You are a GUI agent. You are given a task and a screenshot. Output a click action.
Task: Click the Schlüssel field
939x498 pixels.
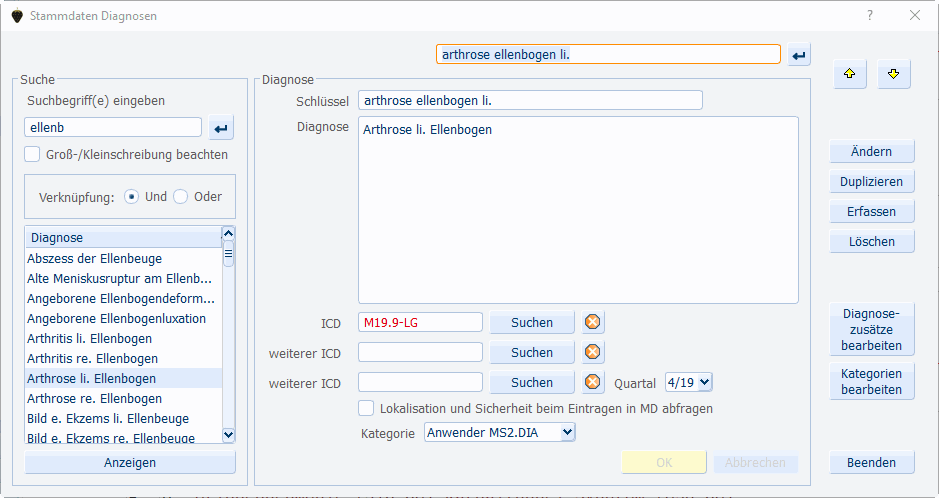(530, 101)
